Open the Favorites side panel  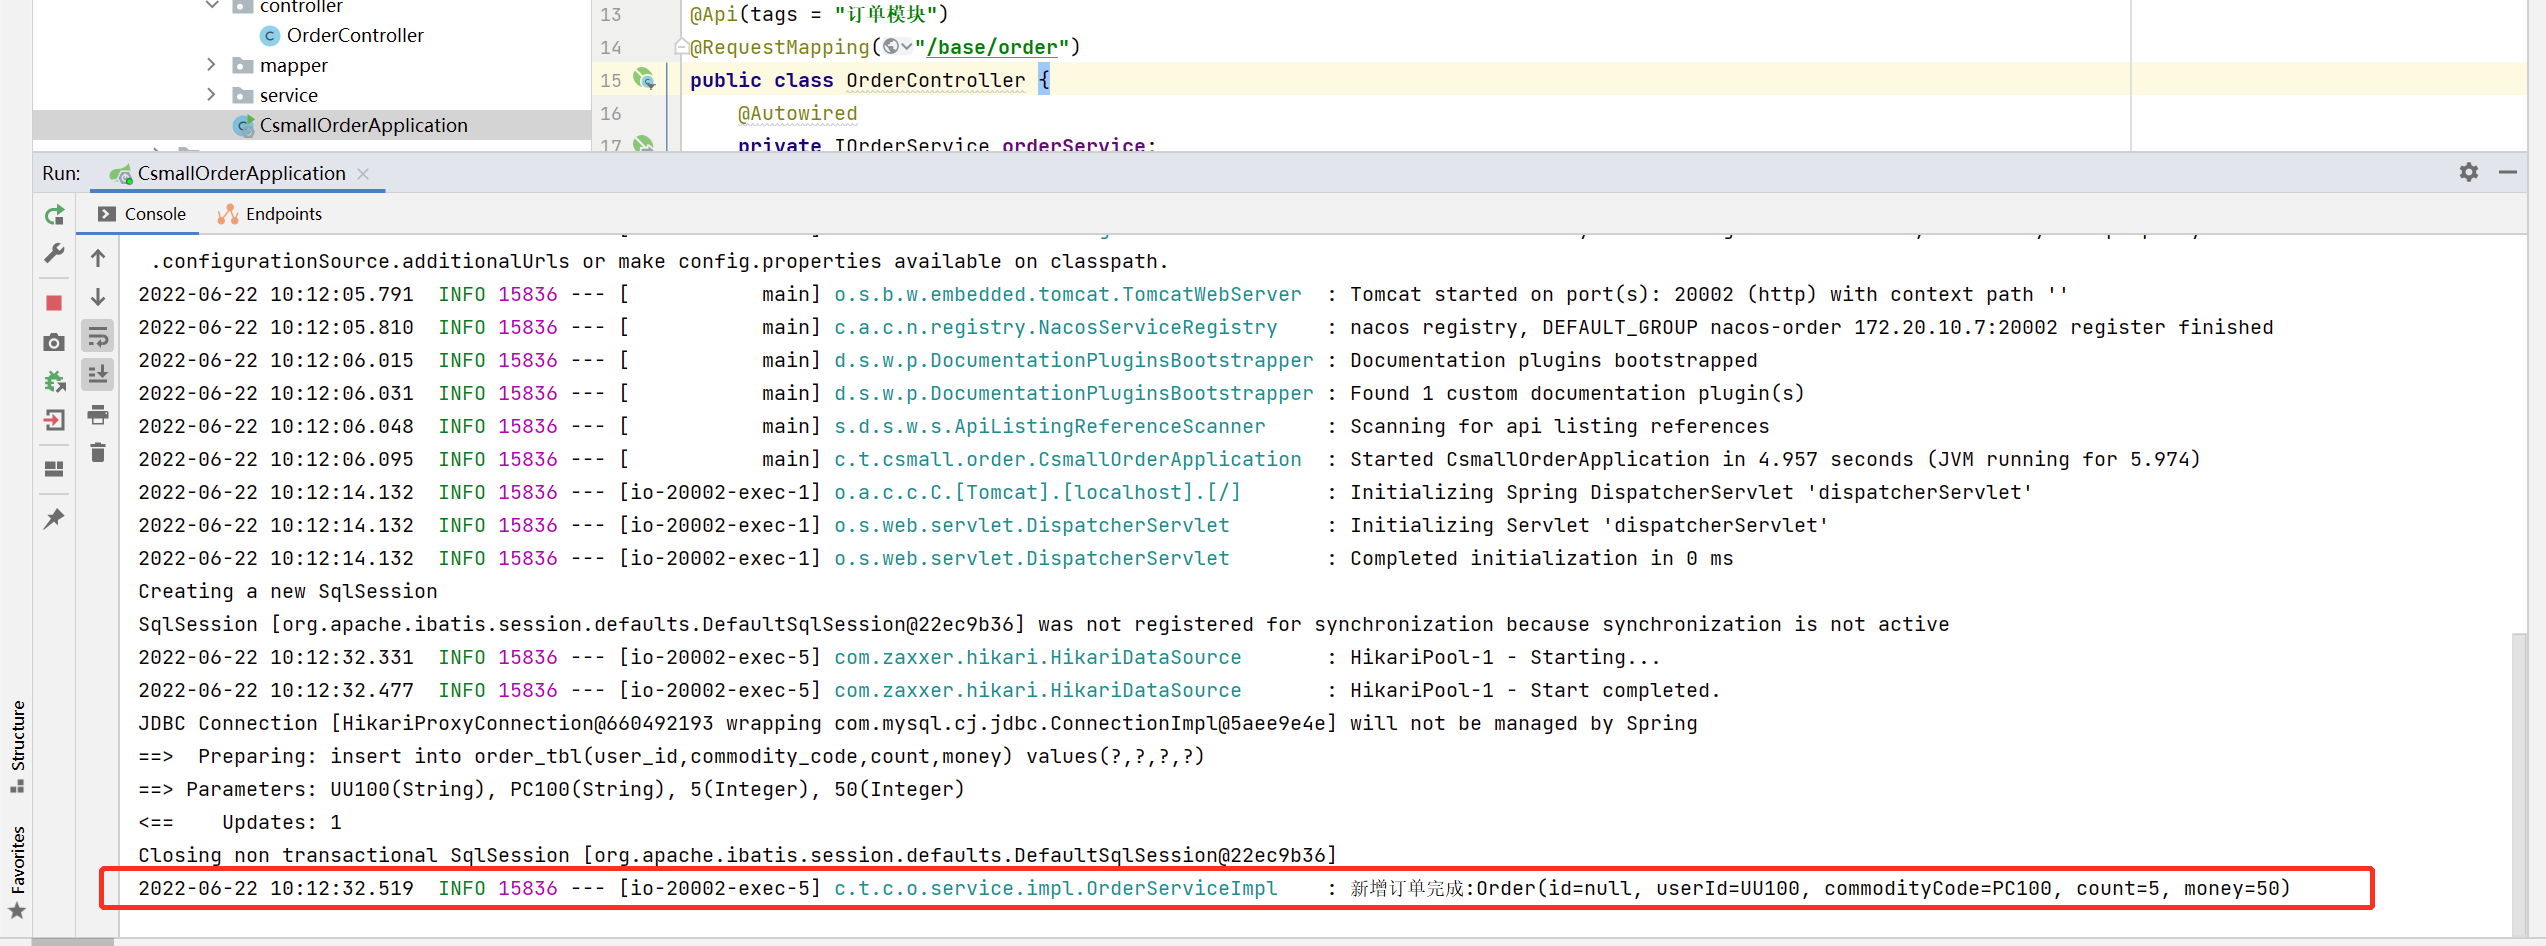[17, 872]
